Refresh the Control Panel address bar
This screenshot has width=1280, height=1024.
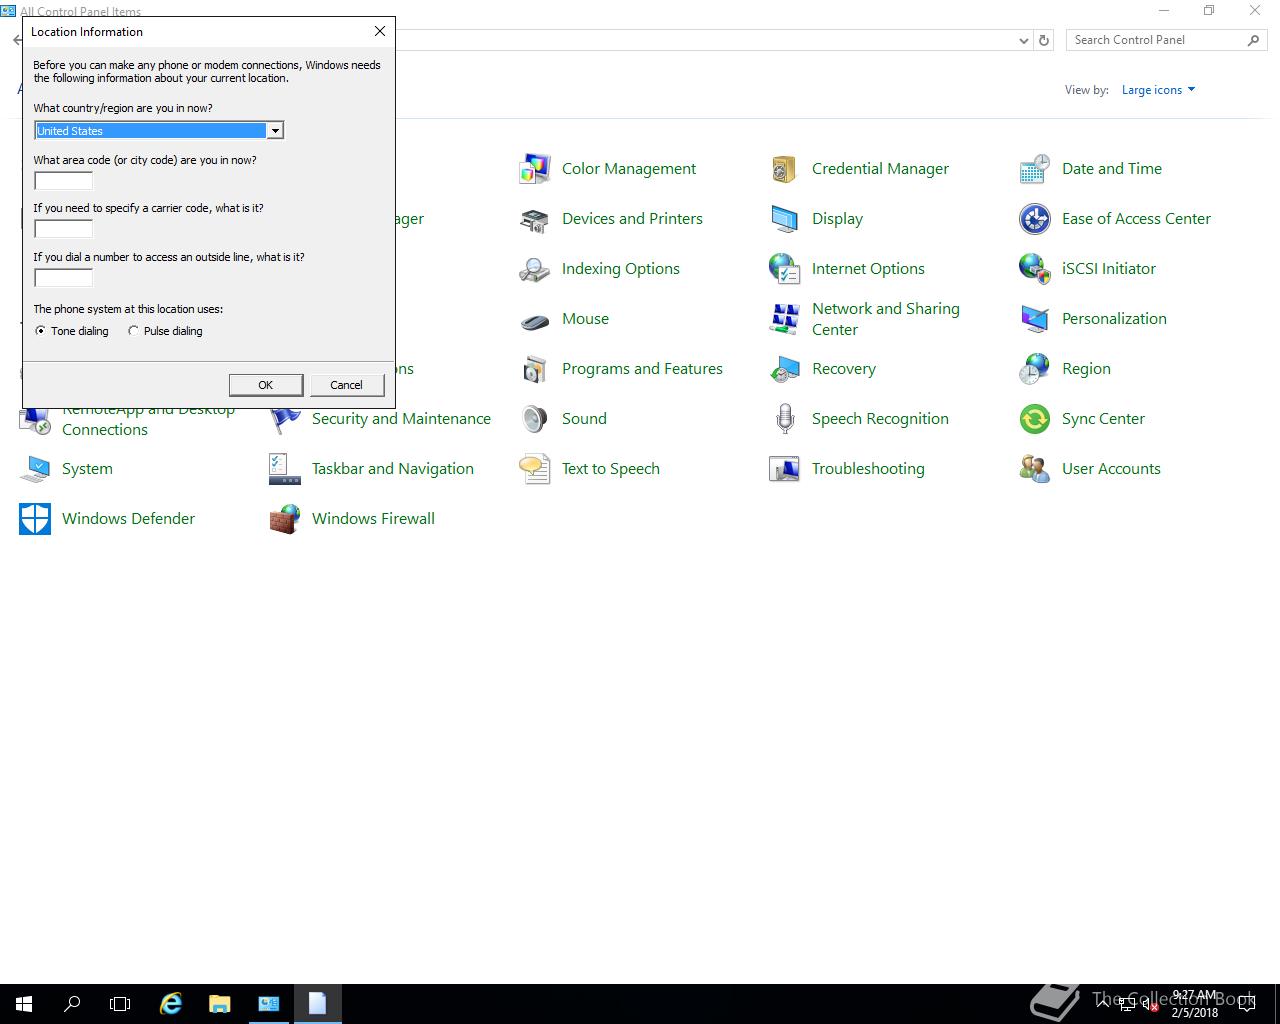[x=1044, y=41]
